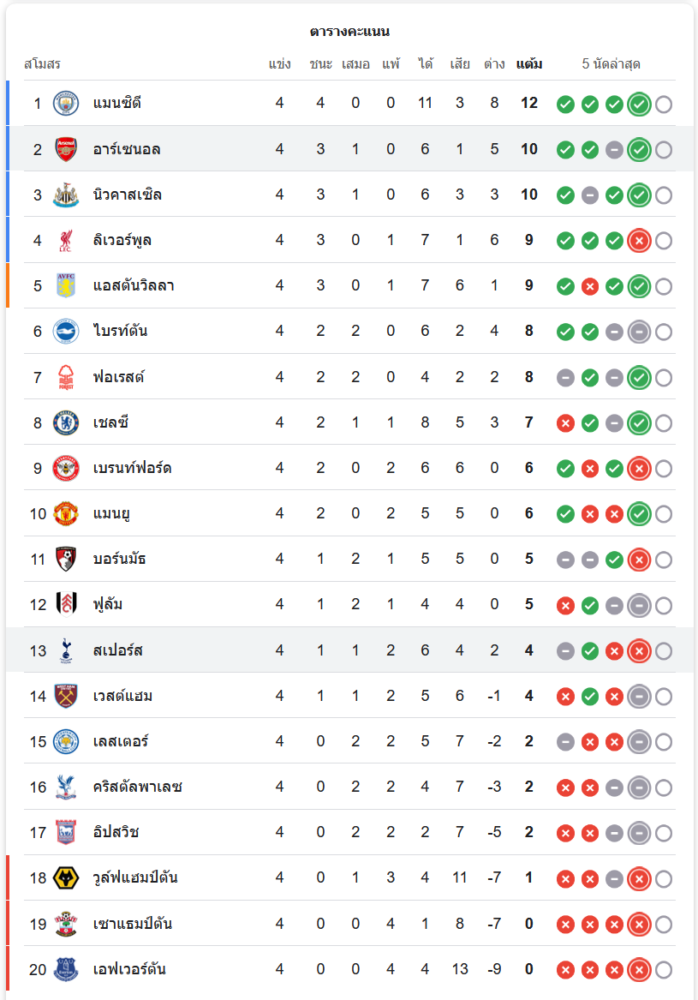Click the แต้ม points column header
Viewport: 698px width, 1000px height.
[x=529, y=64]
